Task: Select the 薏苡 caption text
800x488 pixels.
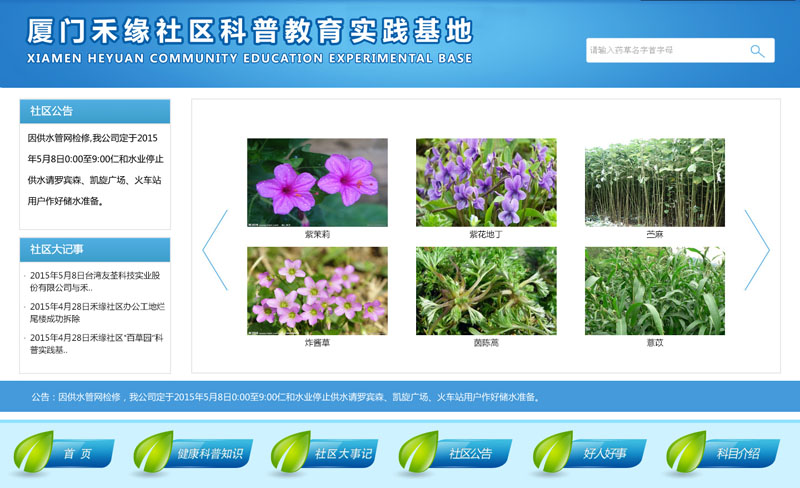Action: point(655,343)
